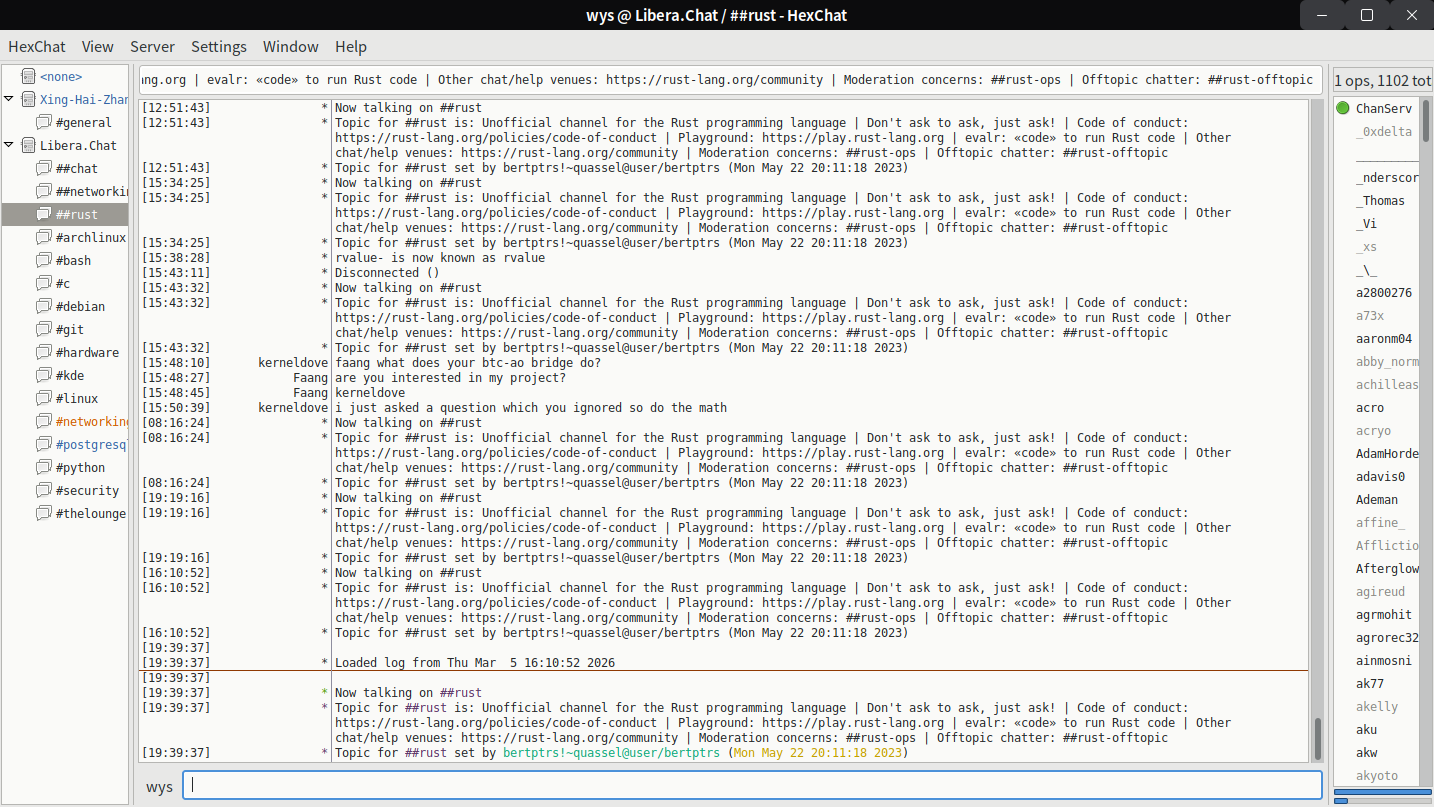Click 'rvalue- is now known as rvalue' line
The width and height of the screenshot is (1434, 807).
click(x=440, y=258)
